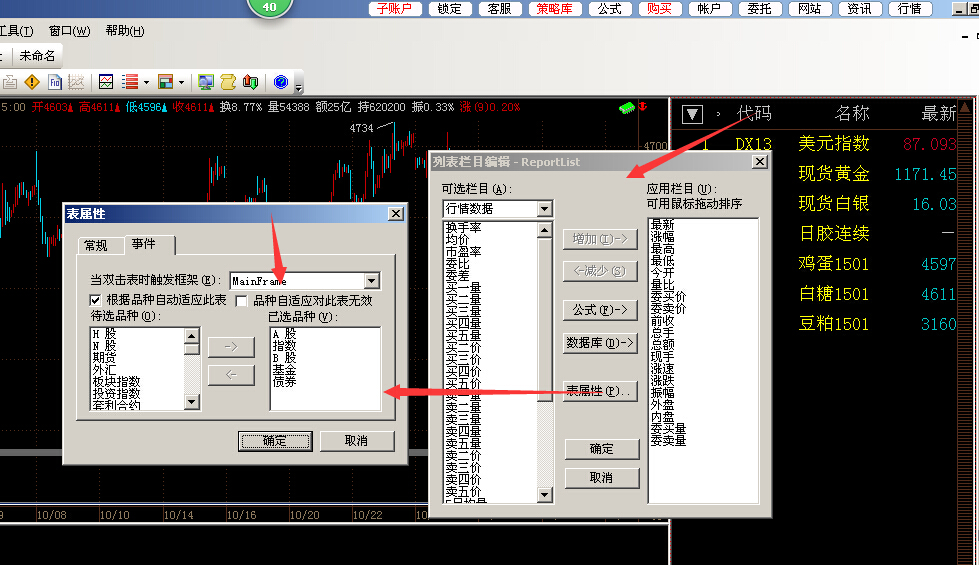Click the red-green dual line chart icon

pyautogui.click(x=106, y=82)
